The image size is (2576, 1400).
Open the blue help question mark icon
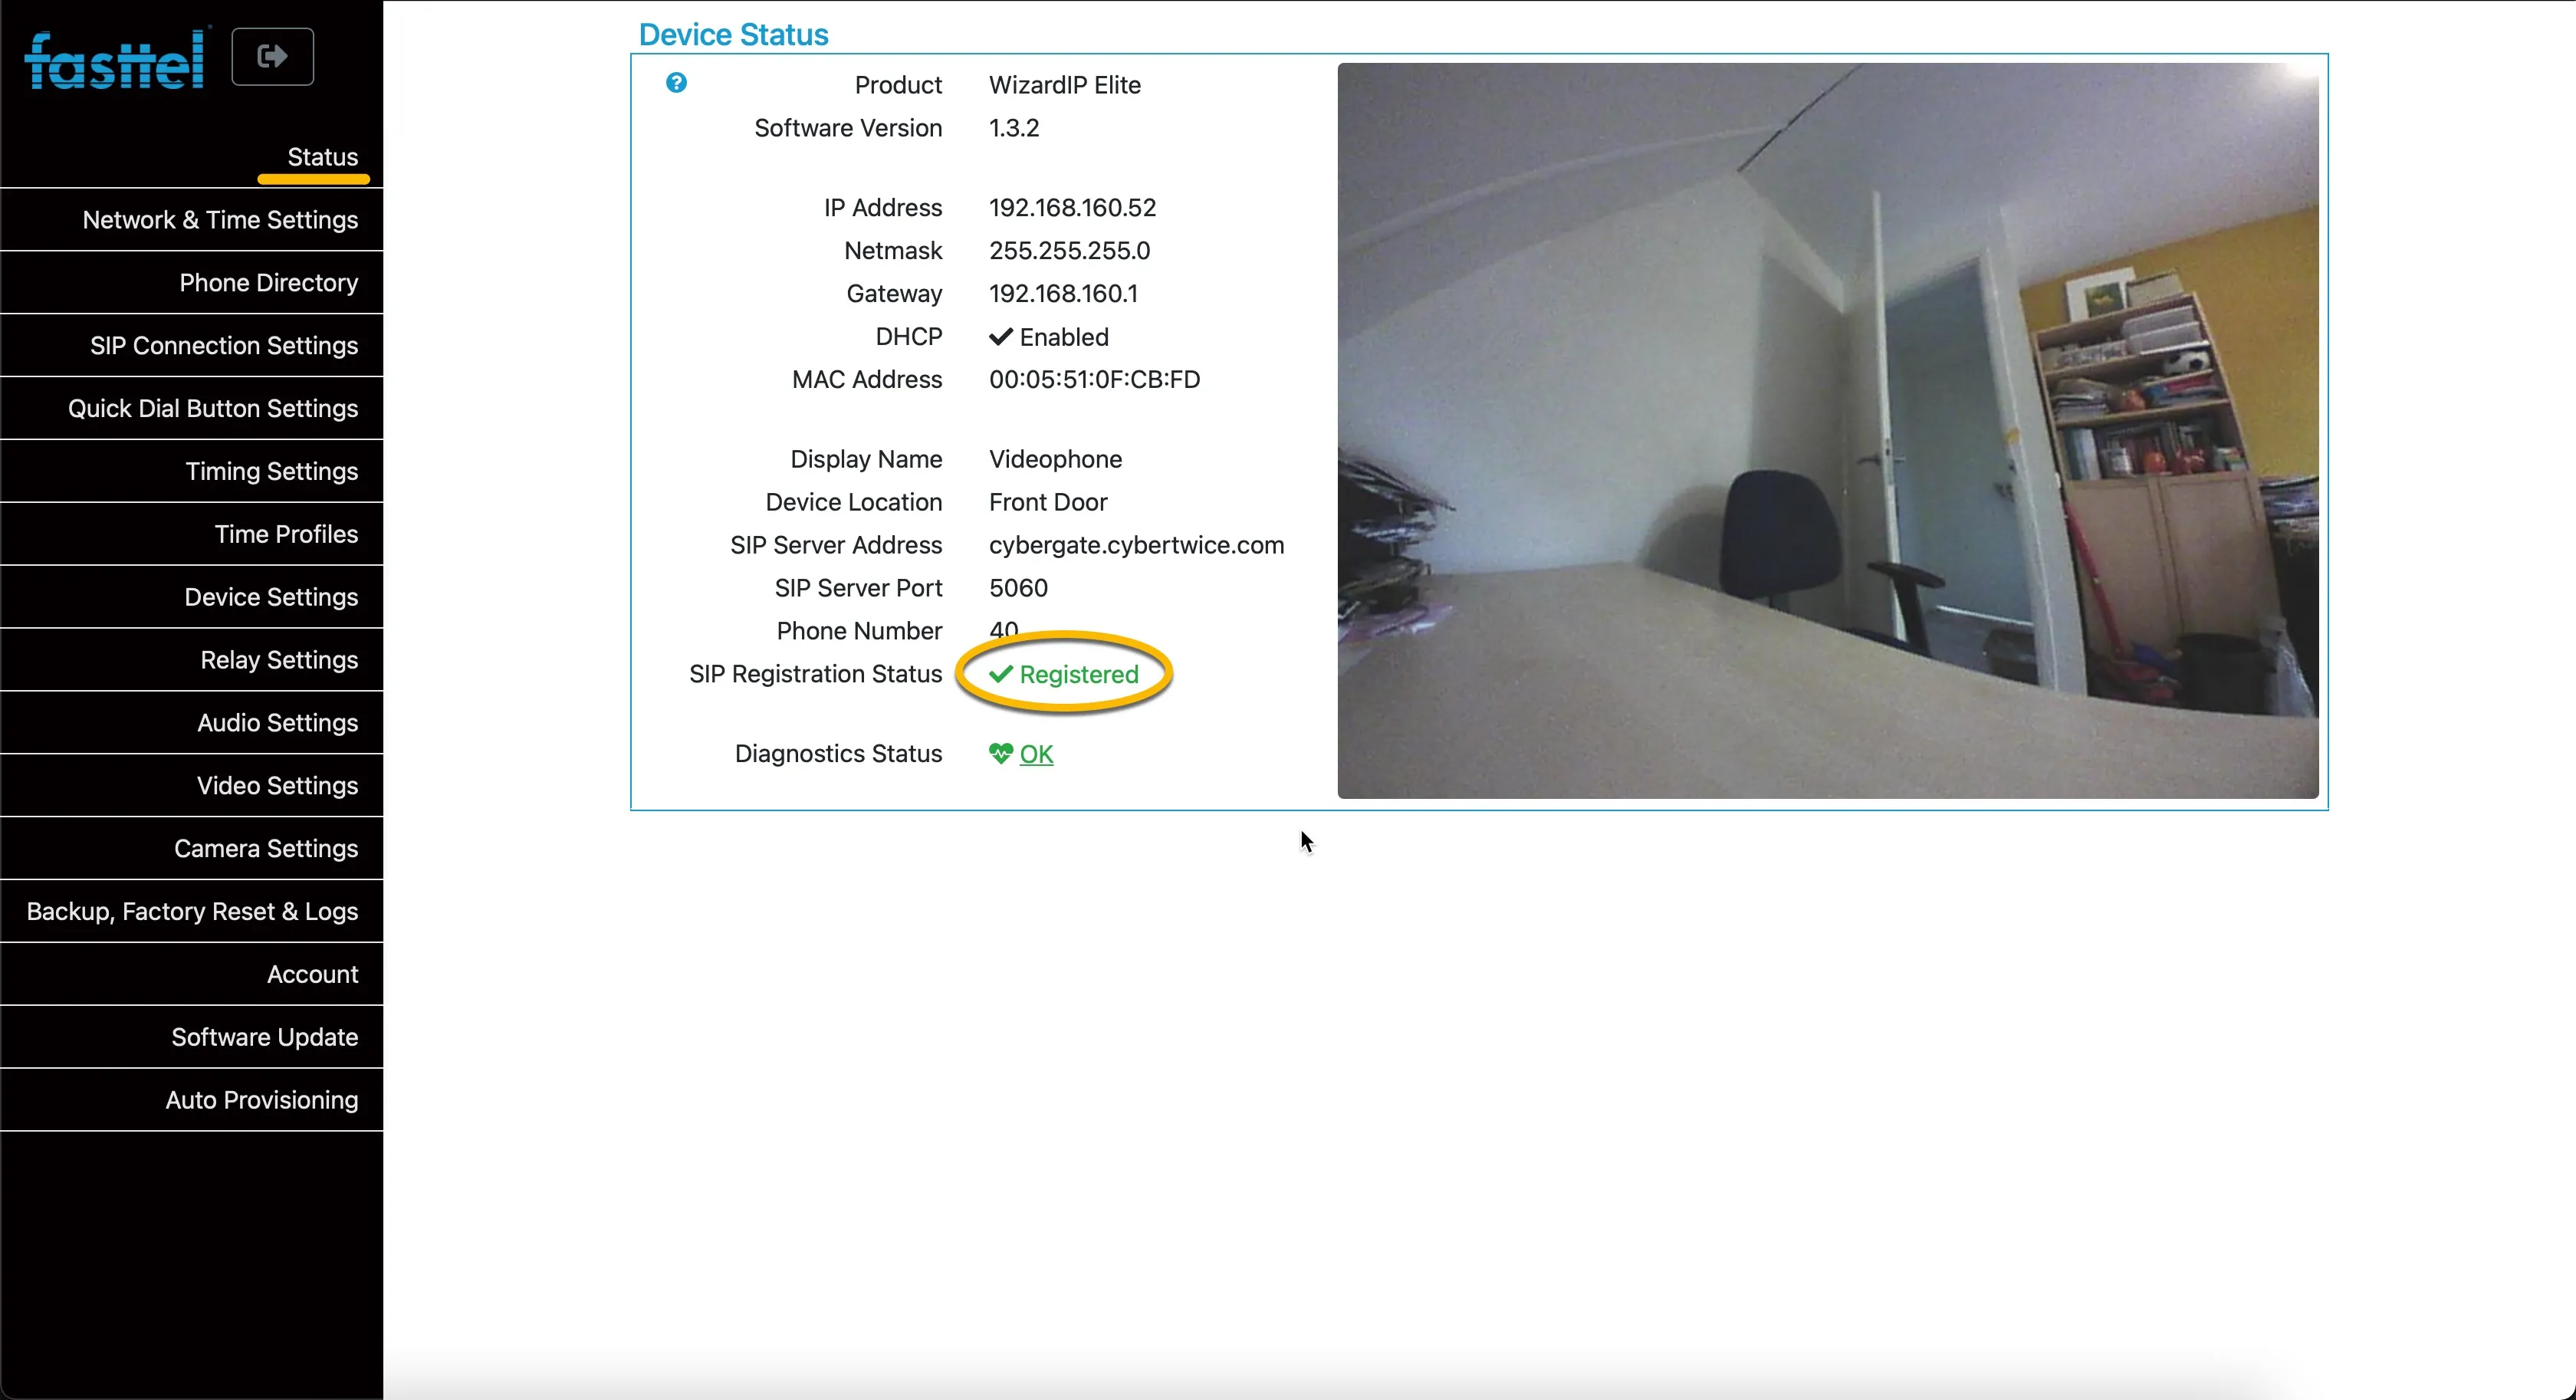[x=676, y=83]
